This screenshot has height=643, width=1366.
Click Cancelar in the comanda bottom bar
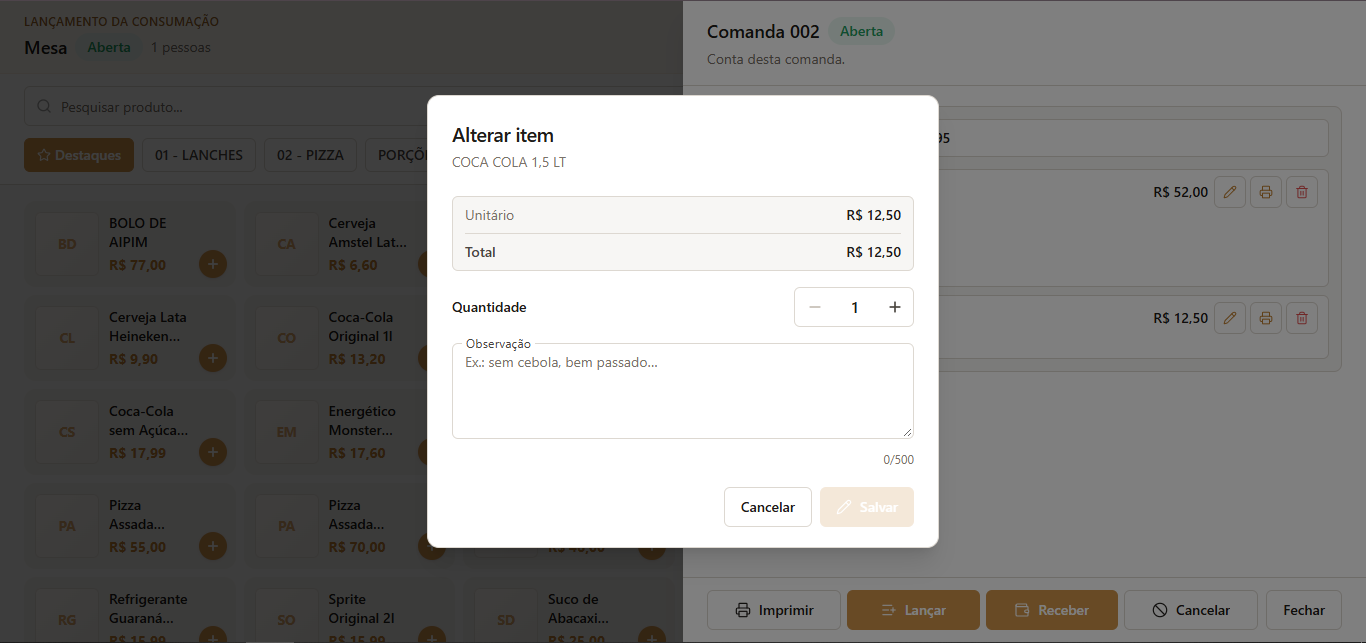coord(1191,610)
